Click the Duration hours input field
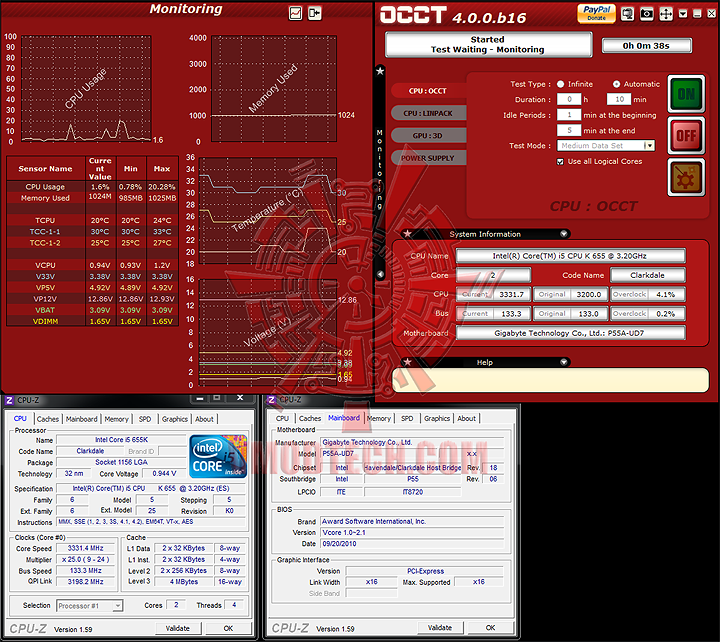 [x=569, y=99]
